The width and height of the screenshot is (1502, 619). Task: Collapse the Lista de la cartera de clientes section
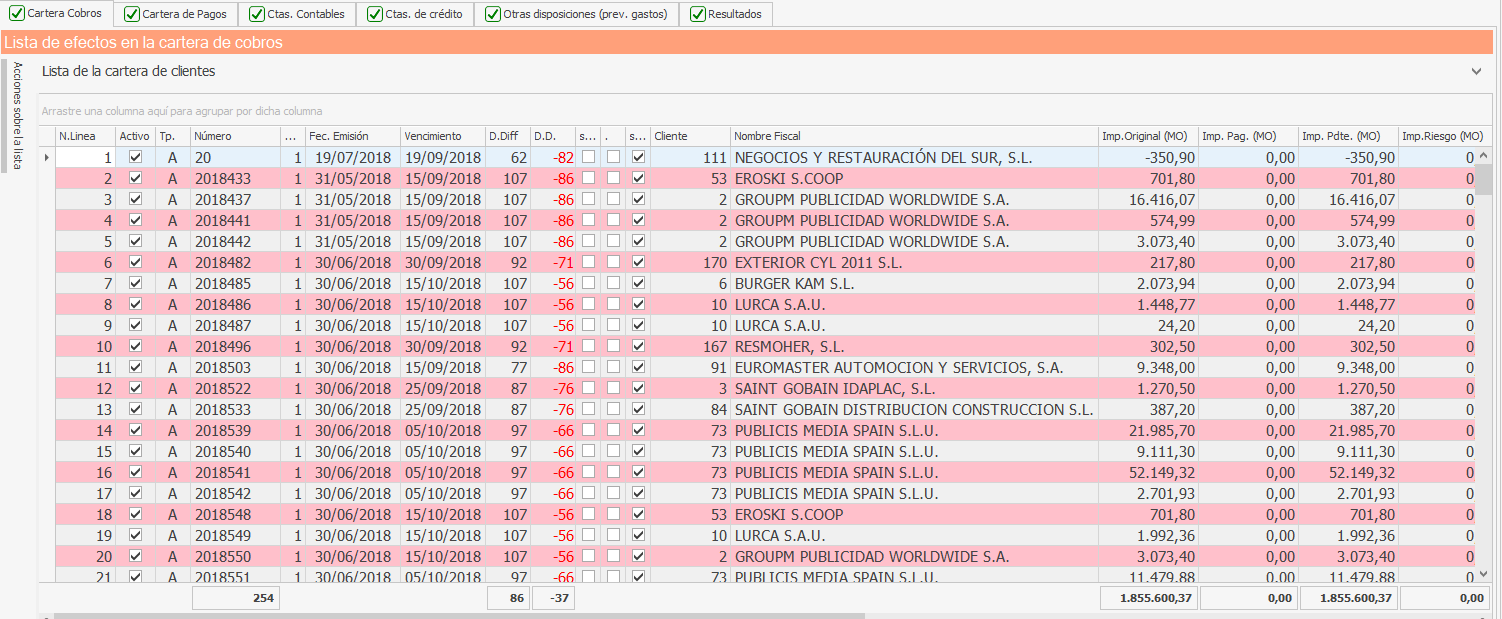[1476, 72]
